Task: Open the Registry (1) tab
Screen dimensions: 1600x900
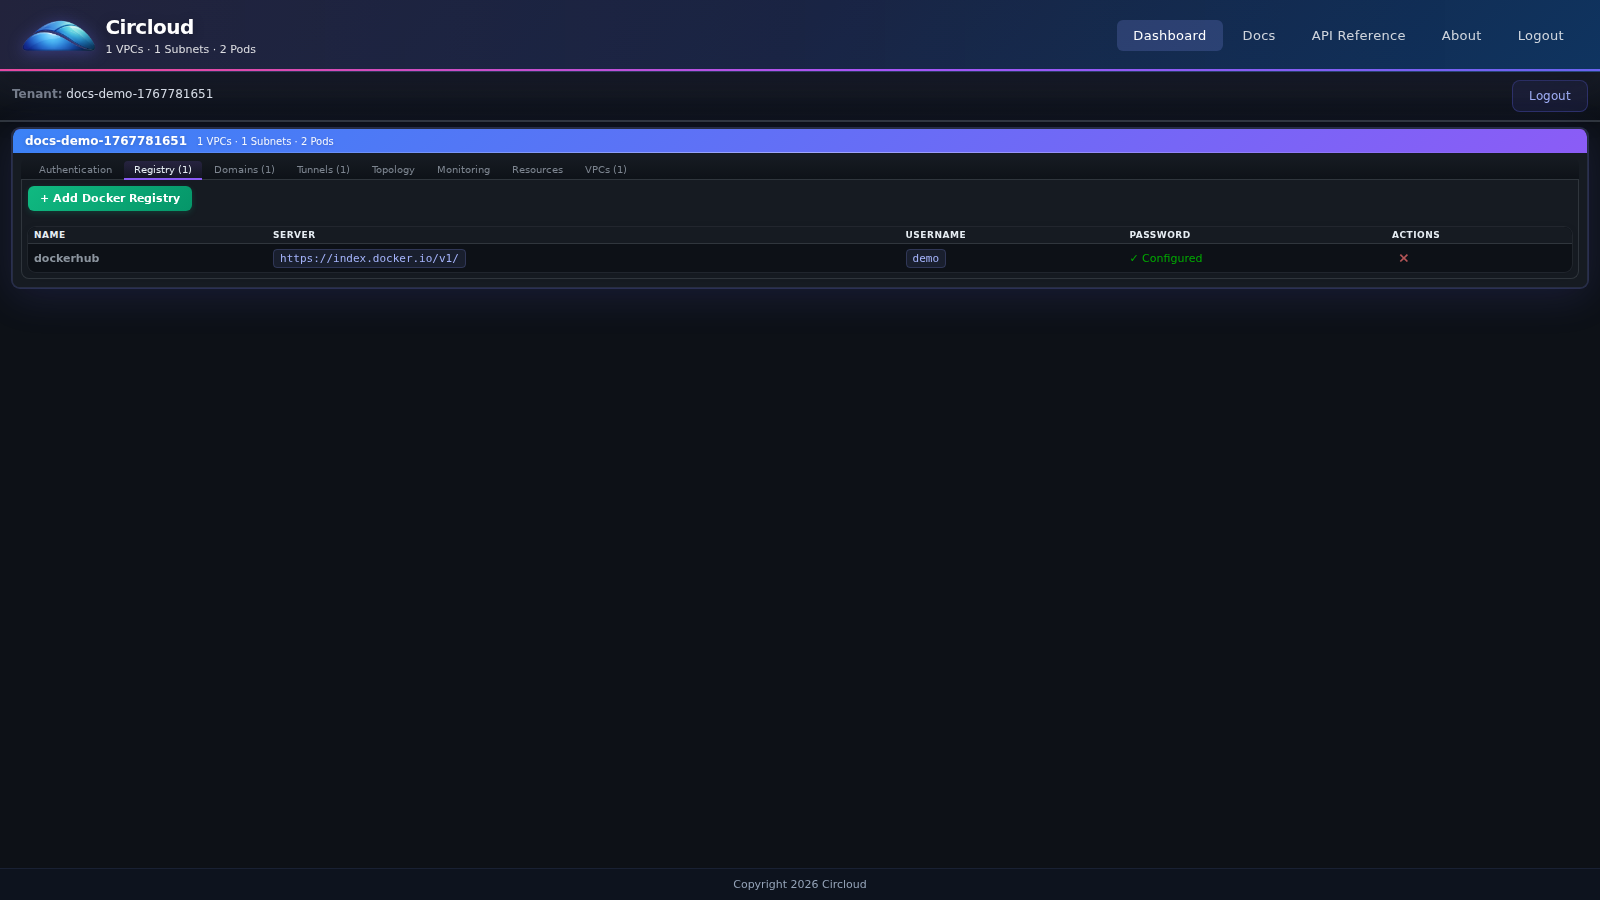Action: pyautogui.click(x=163, y=169)
